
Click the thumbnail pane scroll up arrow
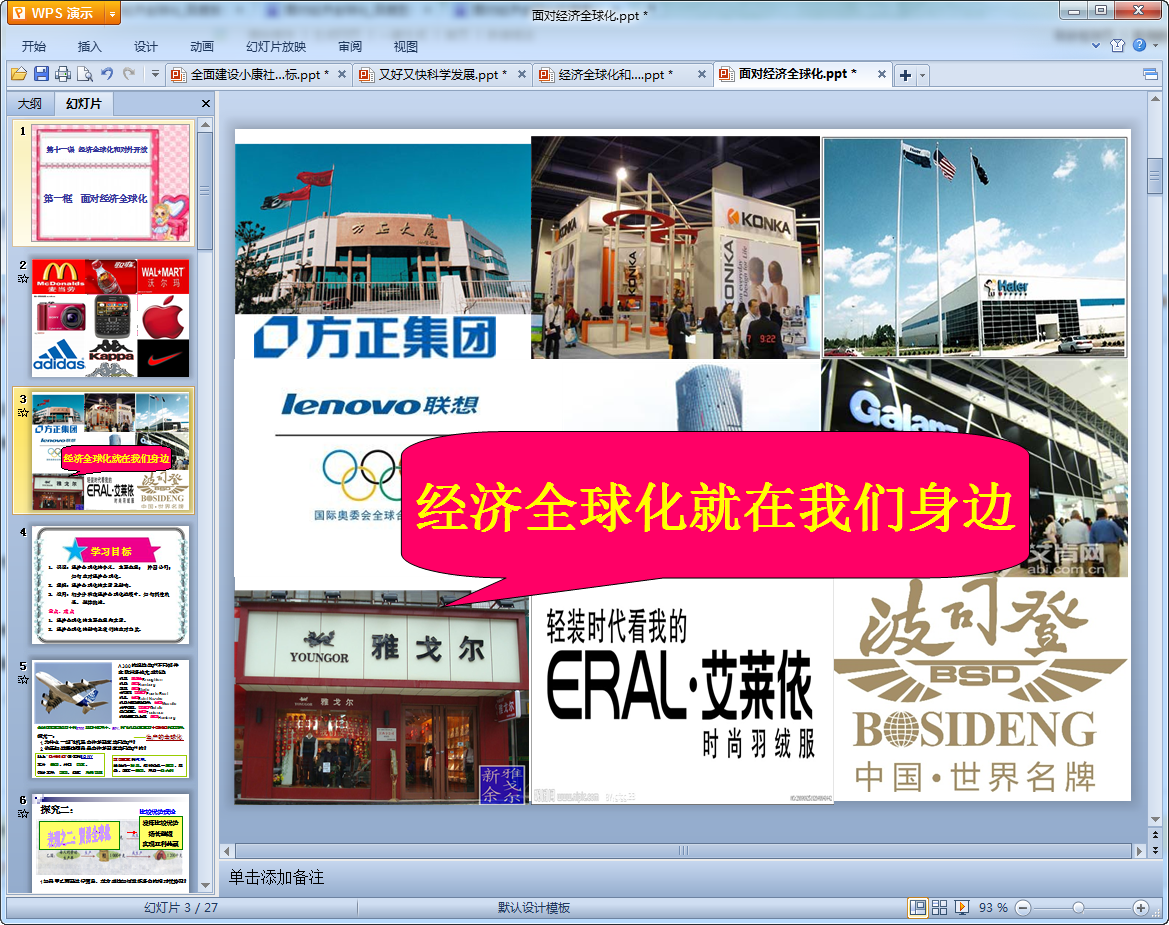pos(206,124)
